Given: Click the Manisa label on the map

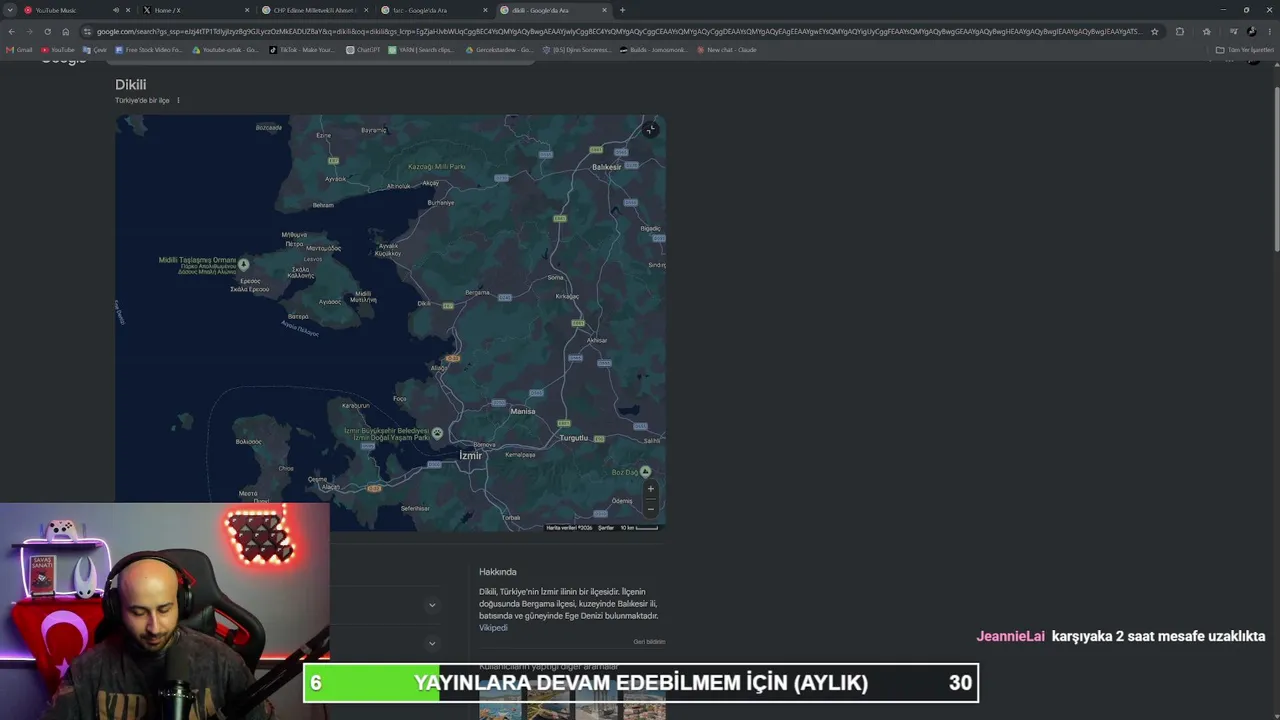Looking at the screenshot, I should click(x=522, y=411).
